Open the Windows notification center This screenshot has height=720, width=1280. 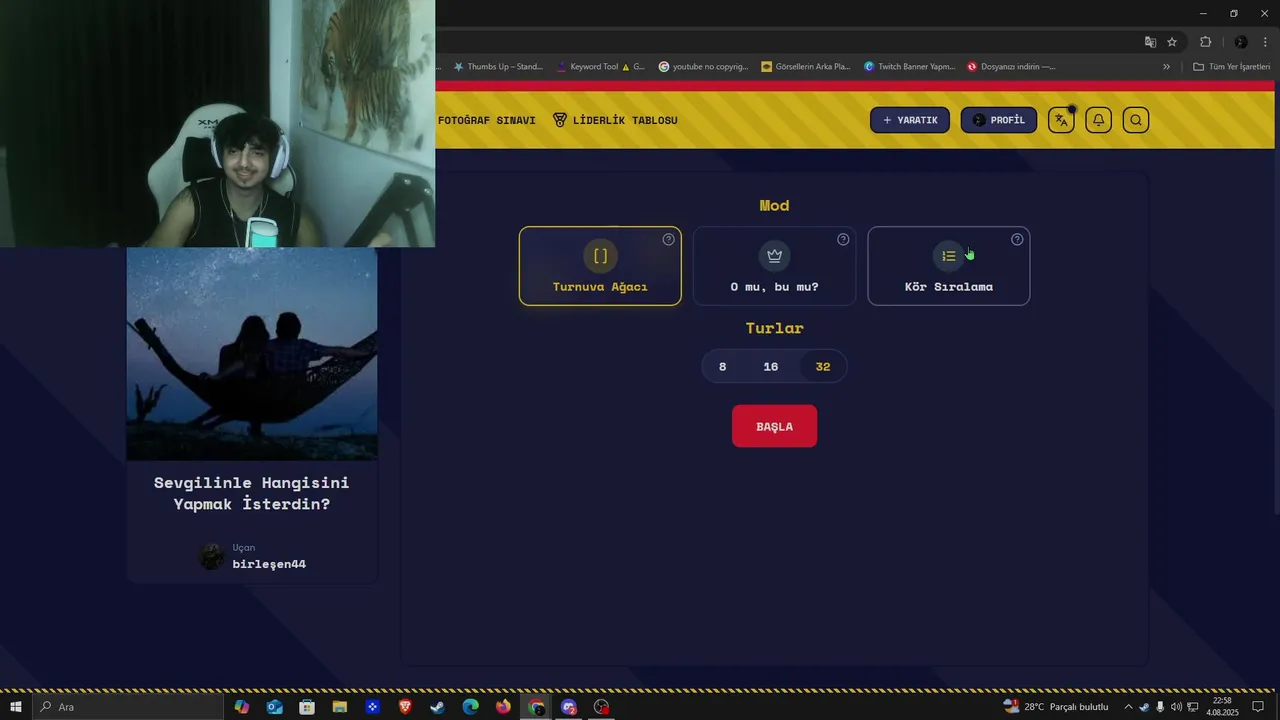coord(1258,707)
